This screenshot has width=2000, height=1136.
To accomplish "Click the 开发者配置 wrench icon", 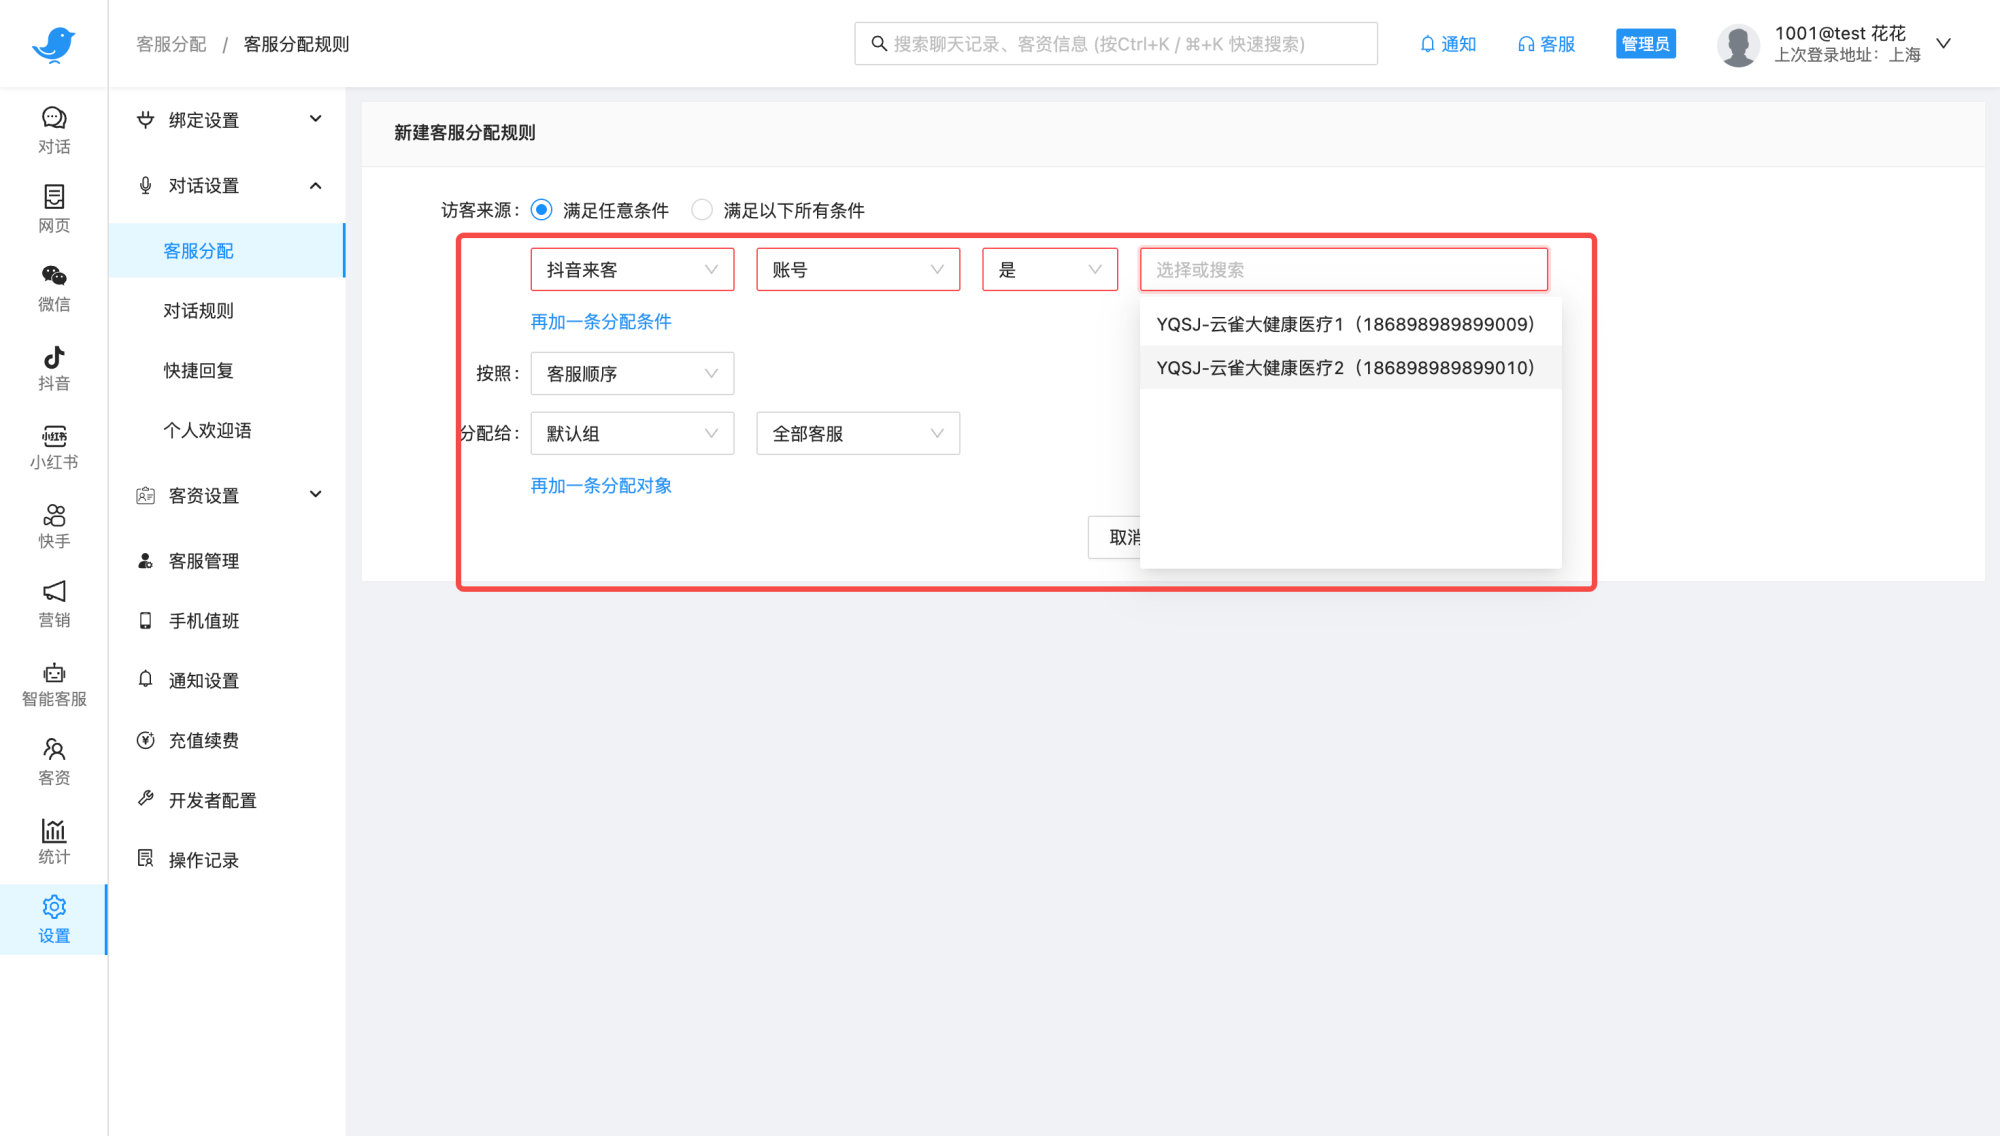I will pos(146,799).
